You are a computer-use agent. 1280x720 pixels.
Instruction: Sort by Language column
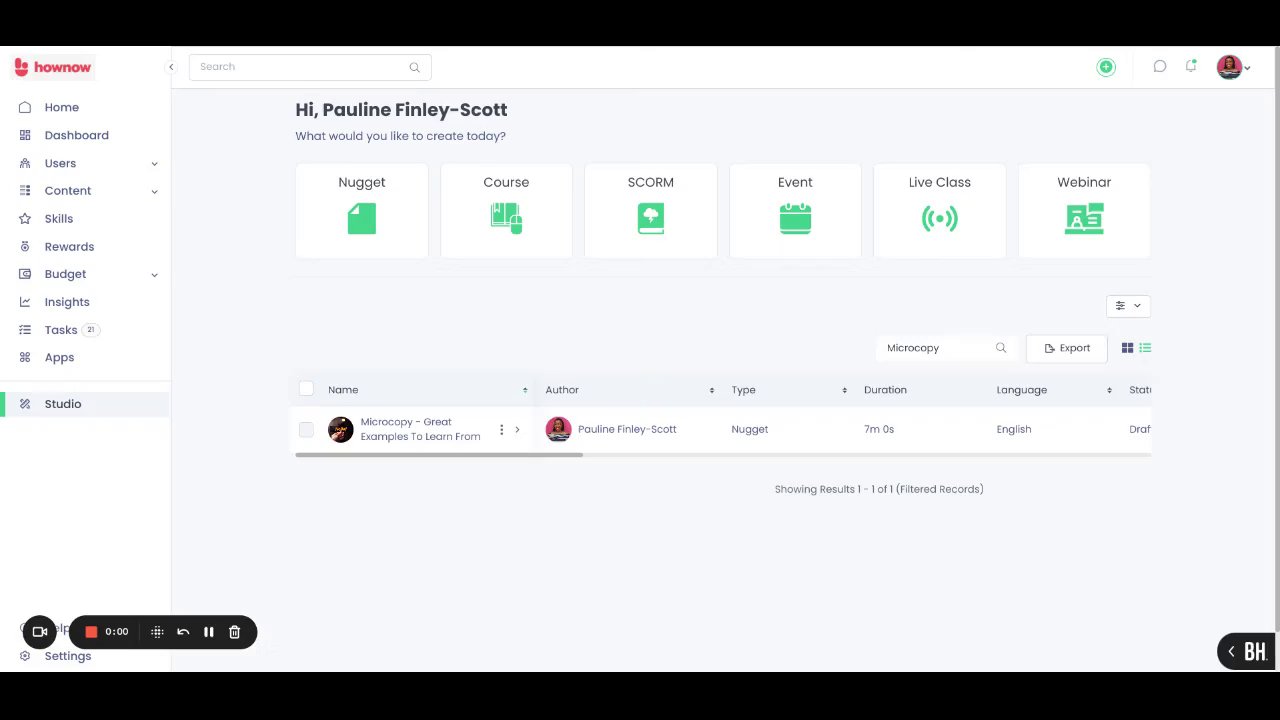1109,390
